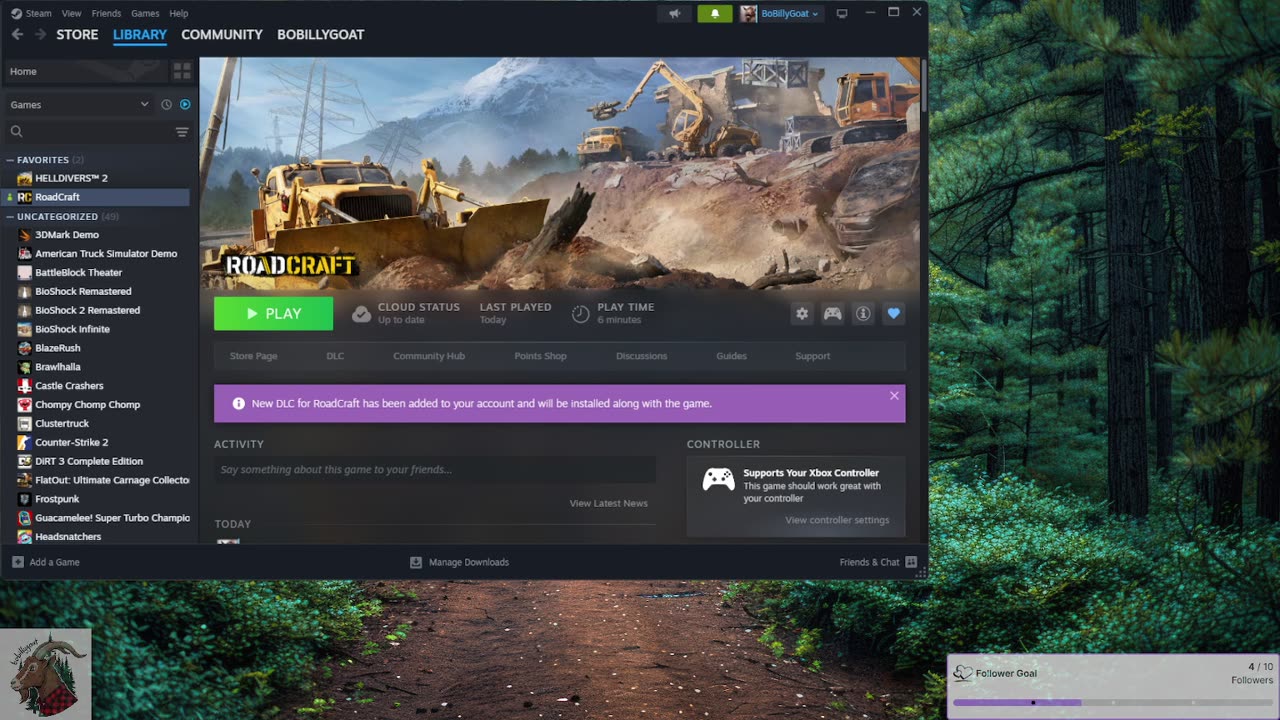Click View Latest News
Image resolution: width=1280 pixels, height=720 pixels.
tap(608, 503)
